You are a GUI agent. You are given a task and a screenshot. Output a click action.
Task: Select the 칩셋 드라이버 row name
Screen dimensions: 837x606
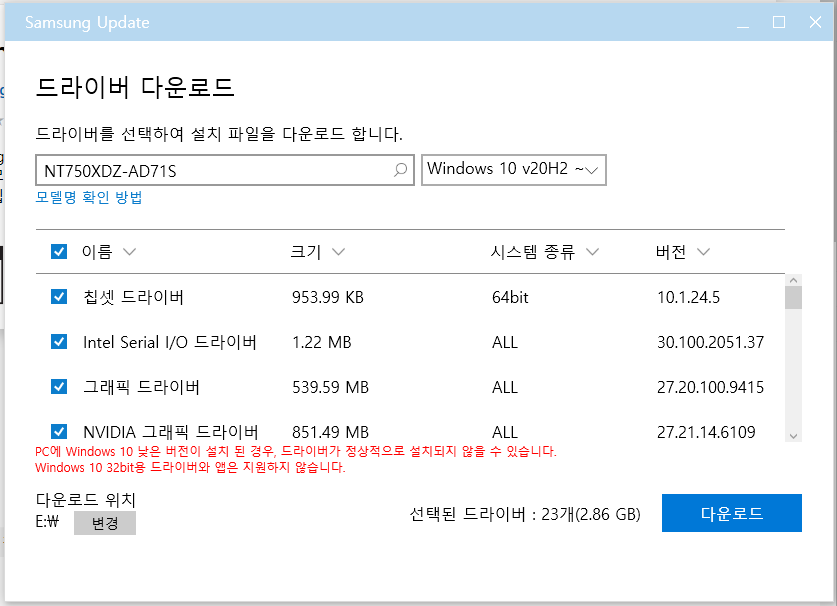coord(133,297)
